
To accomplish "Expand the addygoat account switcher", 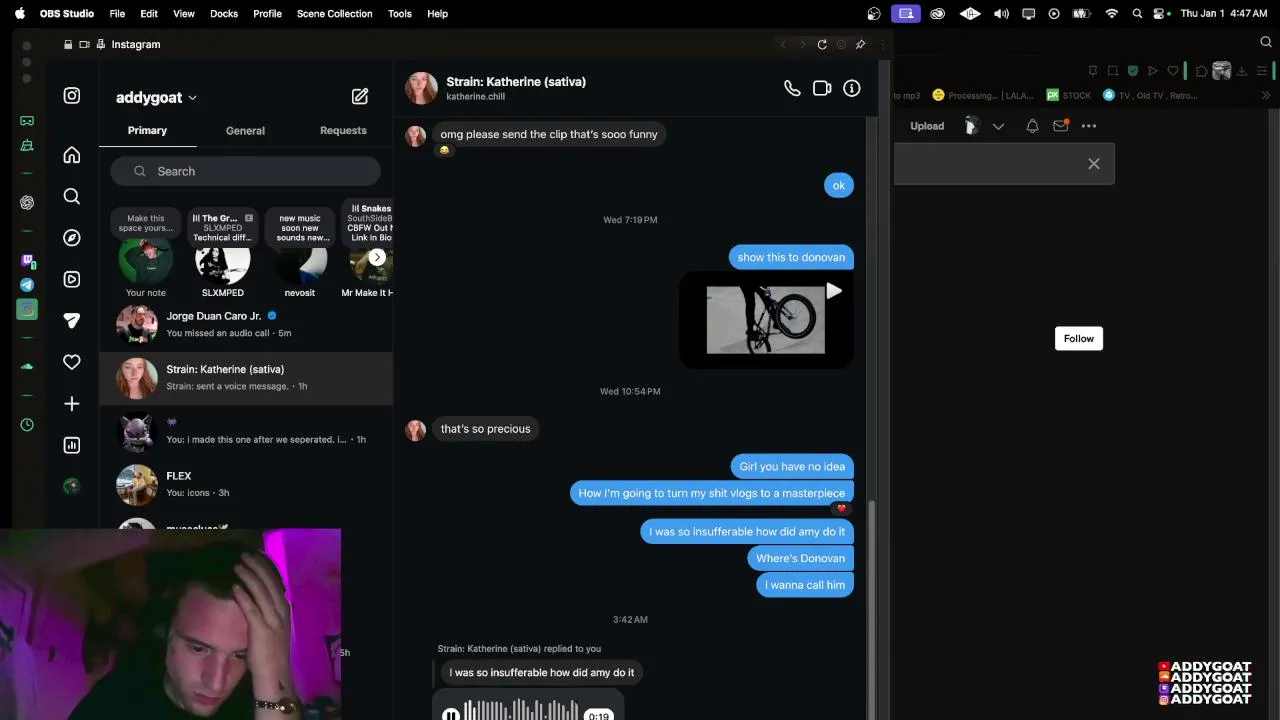I will click(192, 98).
